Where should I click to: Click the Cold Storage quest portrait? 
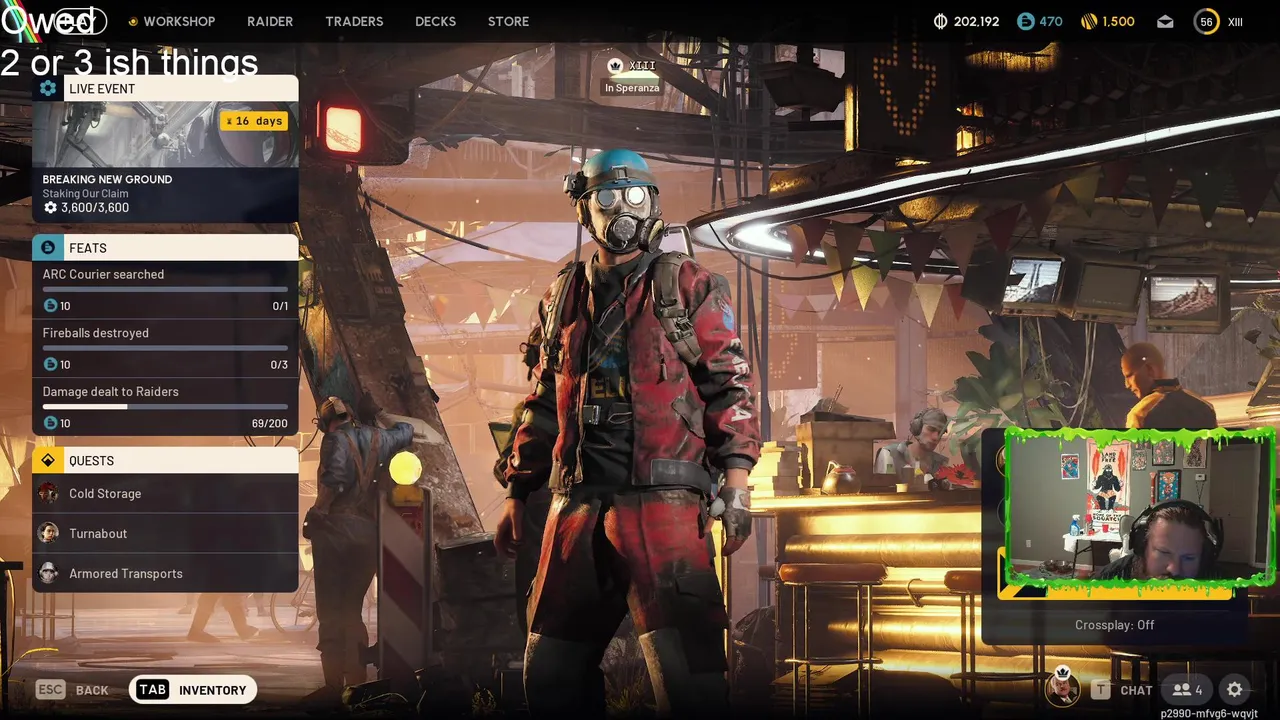pyautogui.click(x=48, y=493)
